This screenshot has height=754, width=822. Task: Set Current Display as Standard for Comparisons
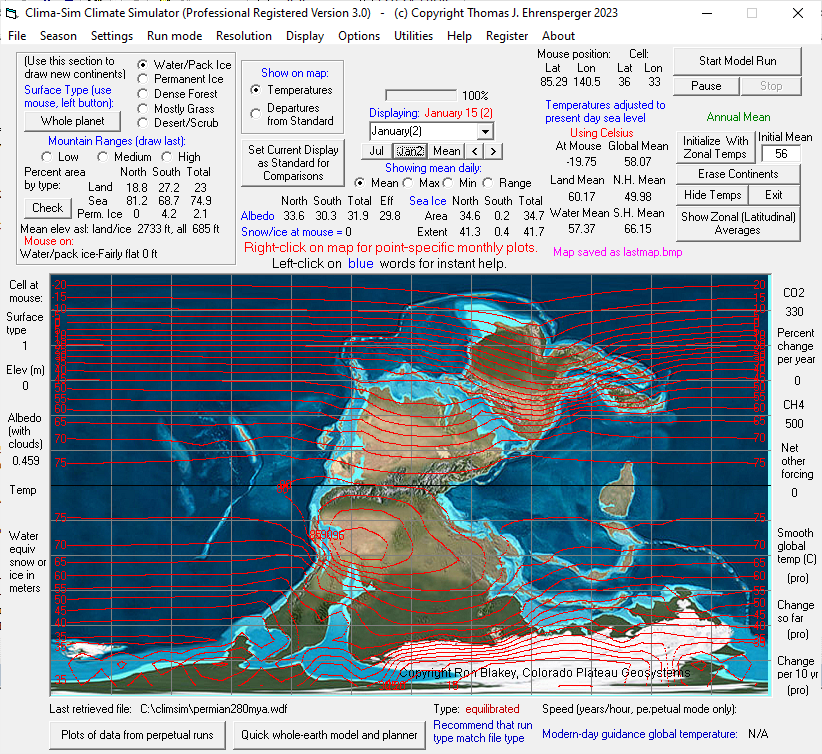(x=293, y=163)
